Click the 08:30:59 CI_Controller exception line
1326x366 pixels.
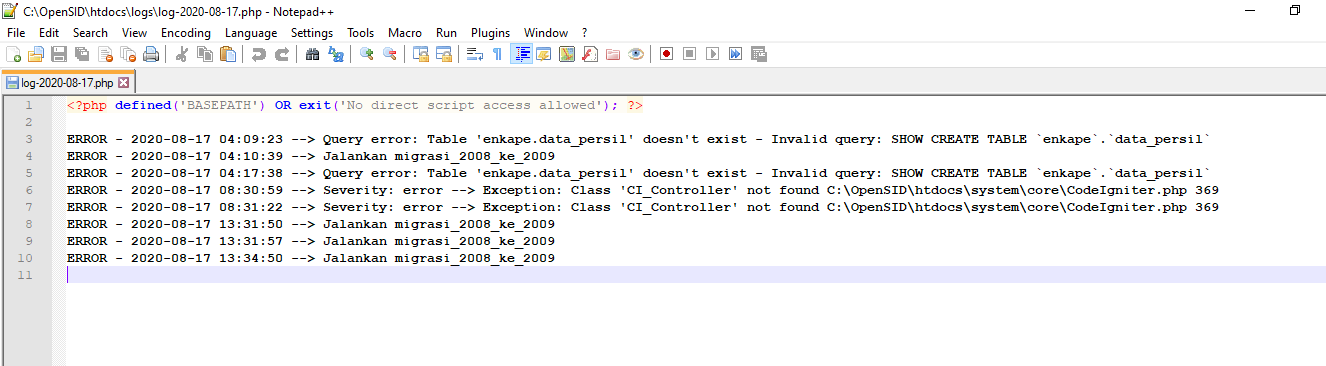tap(643, 190)
